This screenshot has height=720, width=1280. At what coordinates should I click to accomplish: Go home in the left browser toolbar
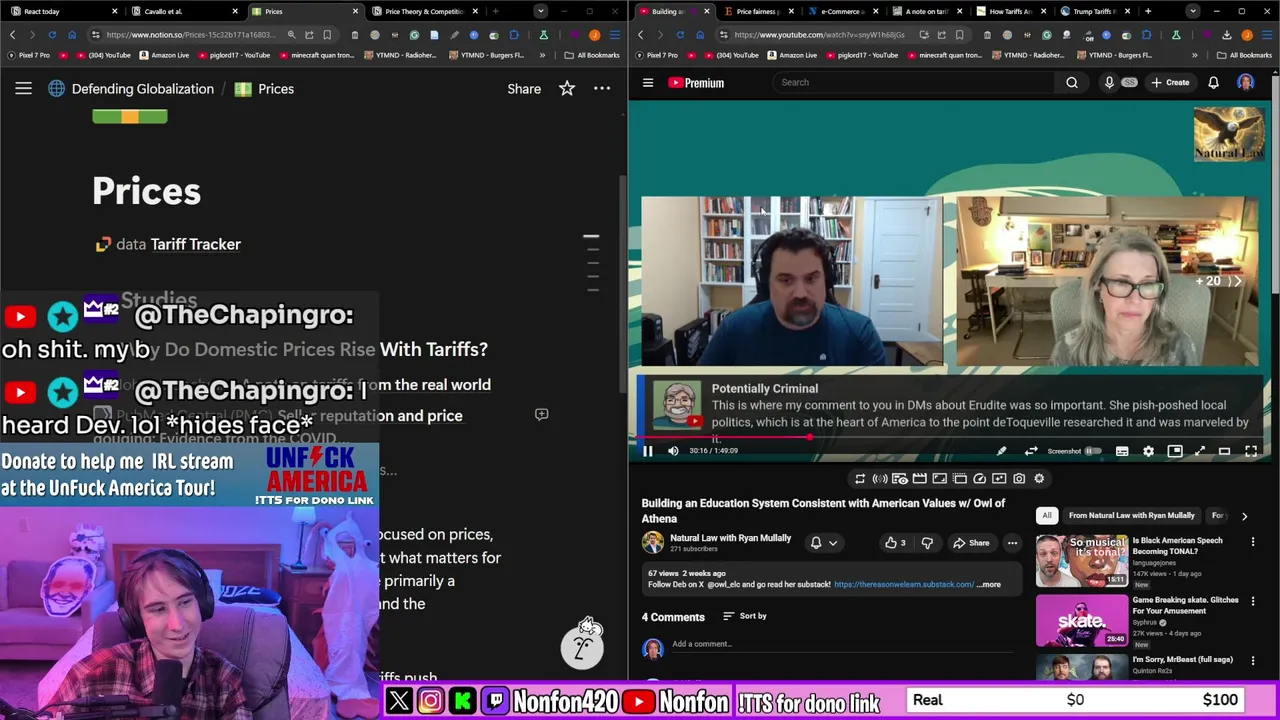point(73,35)
